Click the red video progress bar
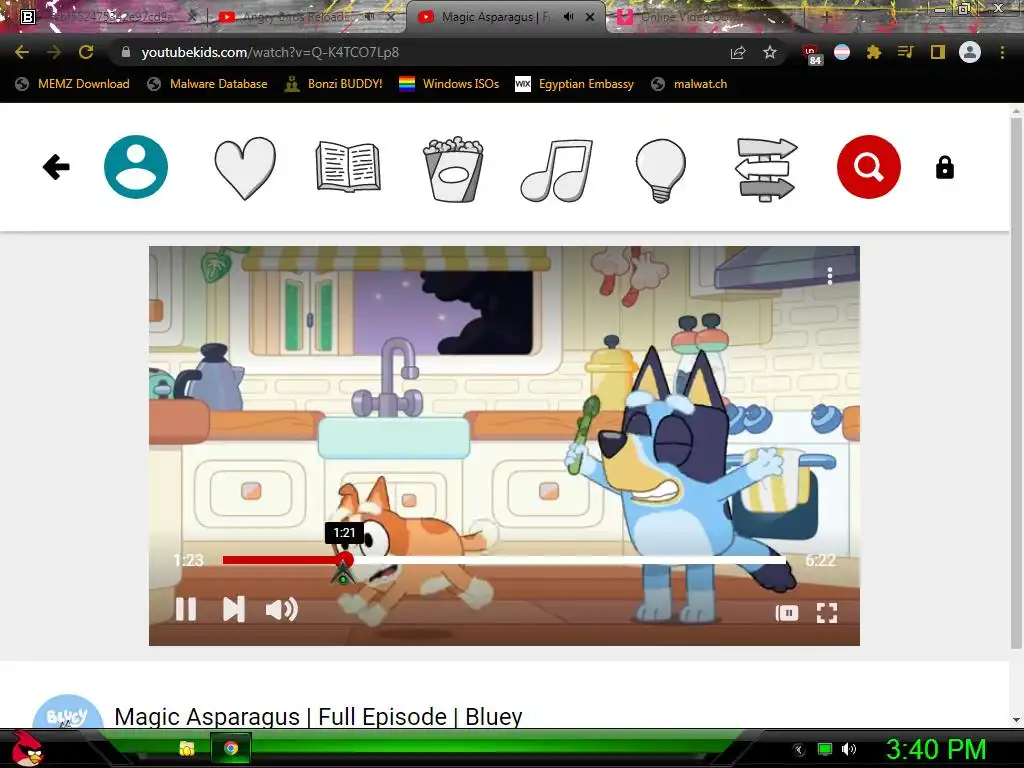The width and height of the screenshot is (1024, 768). coord(281,560)
